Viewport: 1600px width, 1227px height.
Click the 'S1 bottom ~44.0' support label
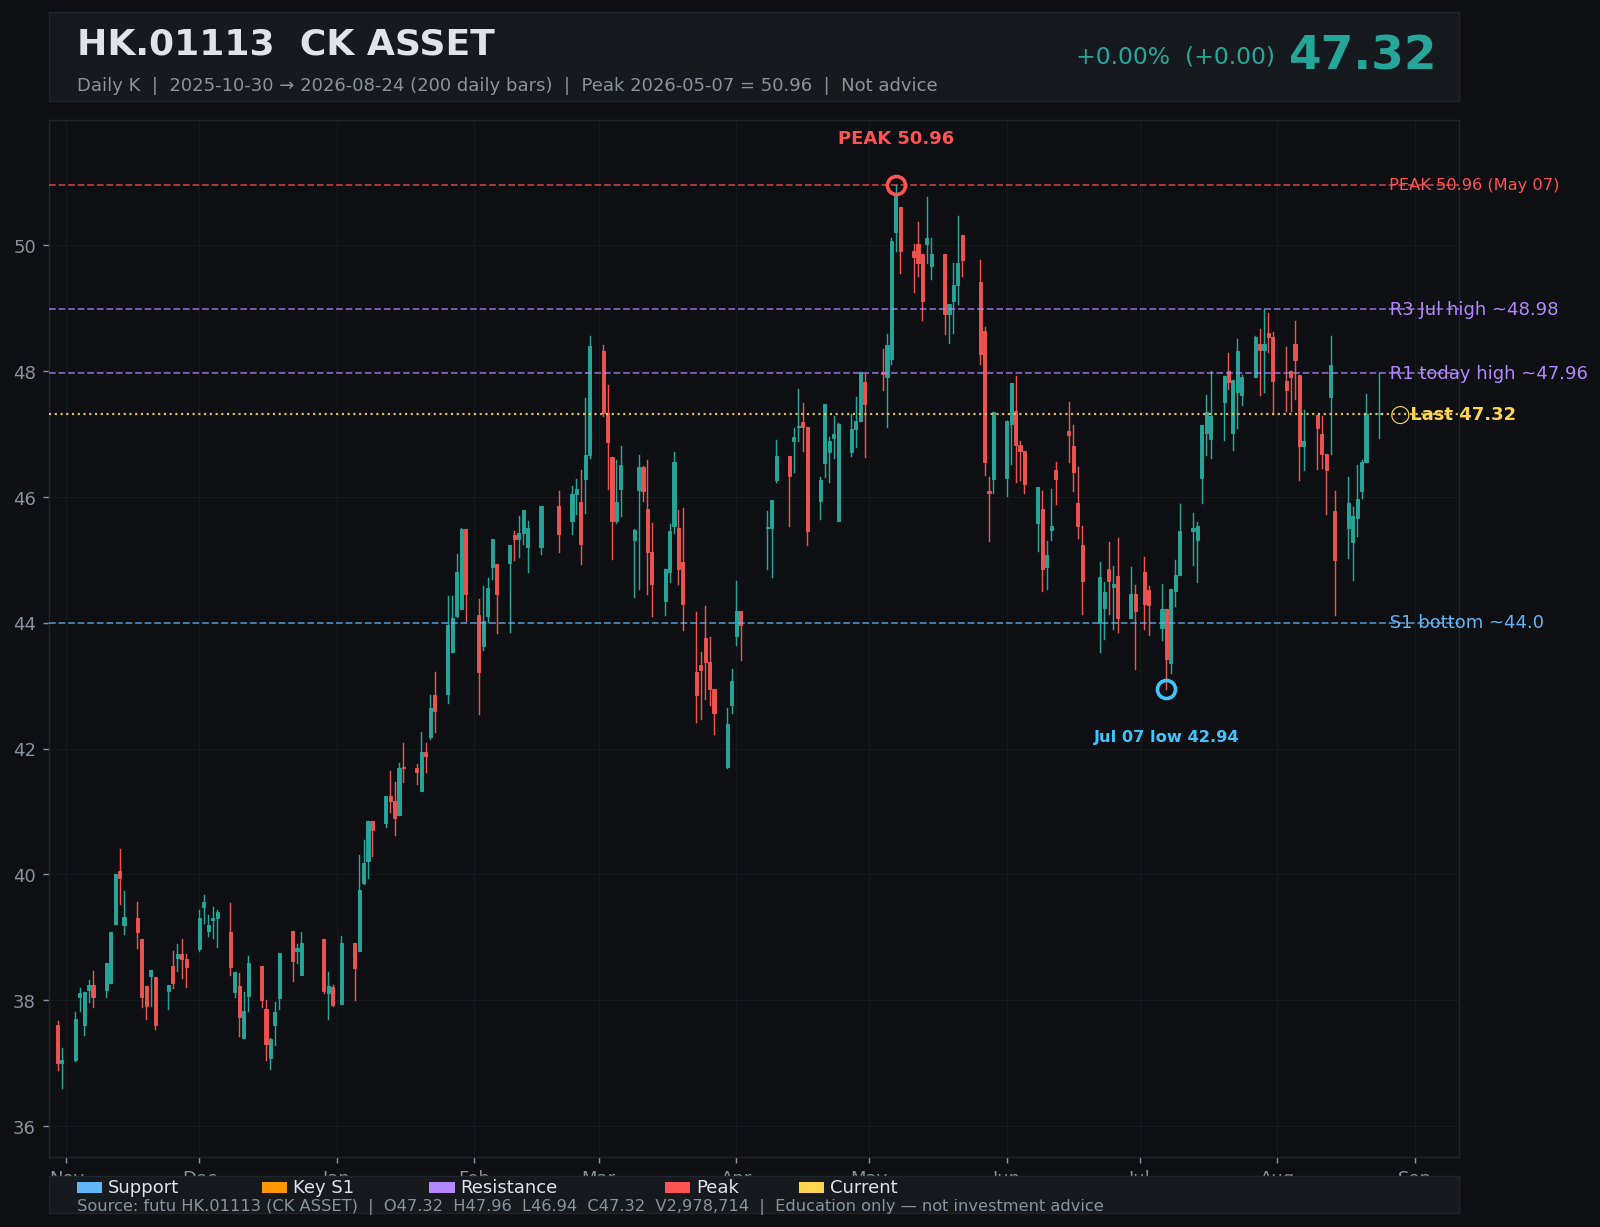(x=1466, y=623)
